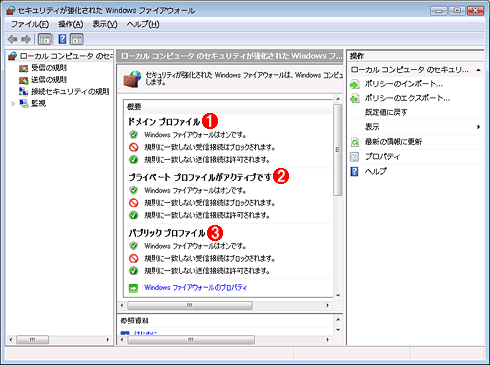Open the Windows ファイアウォールのプロパティ link
This screenshot has width=490, height=365.
click(x=196, y=287)
